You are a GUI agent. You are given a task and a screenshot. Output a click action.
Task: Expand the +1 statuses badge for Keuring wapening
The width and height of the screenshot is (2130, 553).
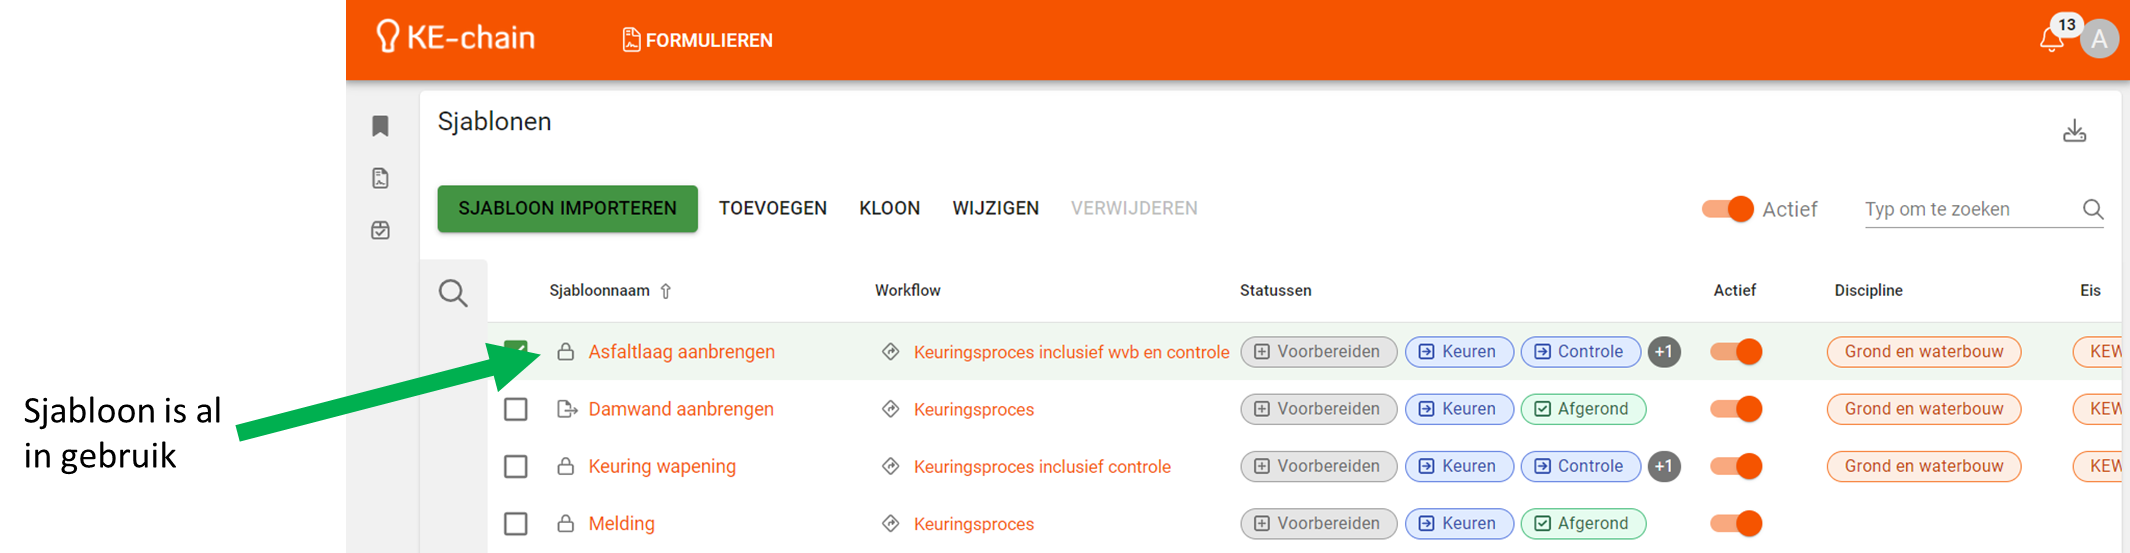(1664, 466)
